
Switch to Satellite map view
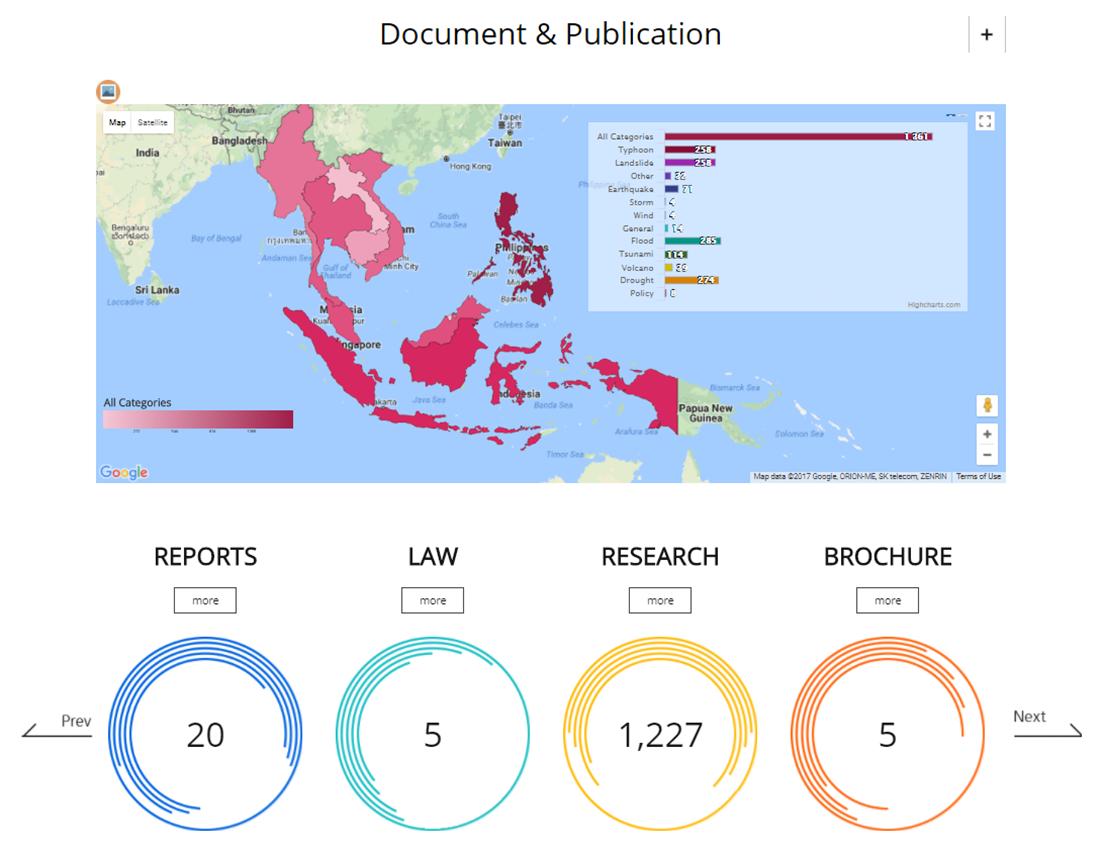click(x=153, y=122)
